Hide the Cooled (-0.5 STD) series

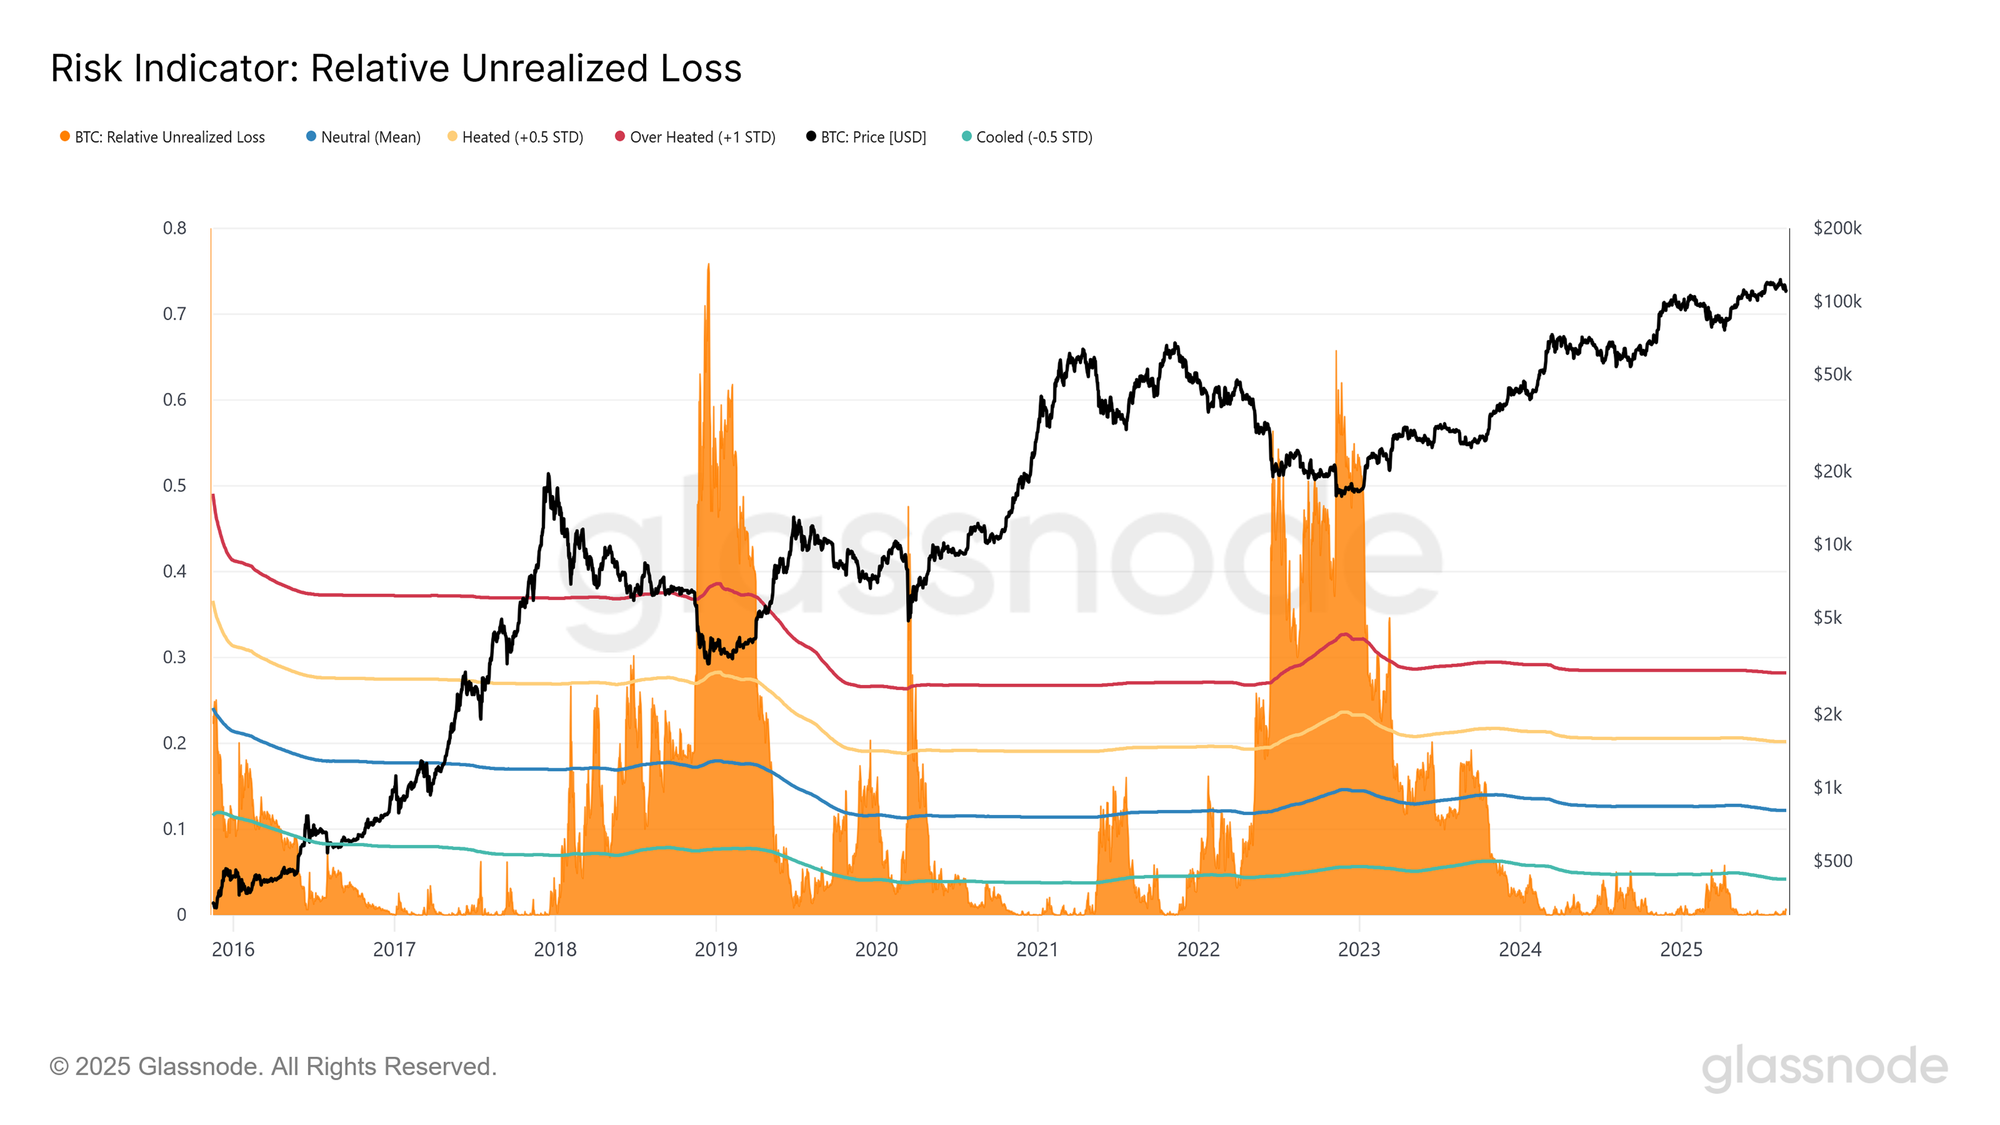(x=1027, y=137)
